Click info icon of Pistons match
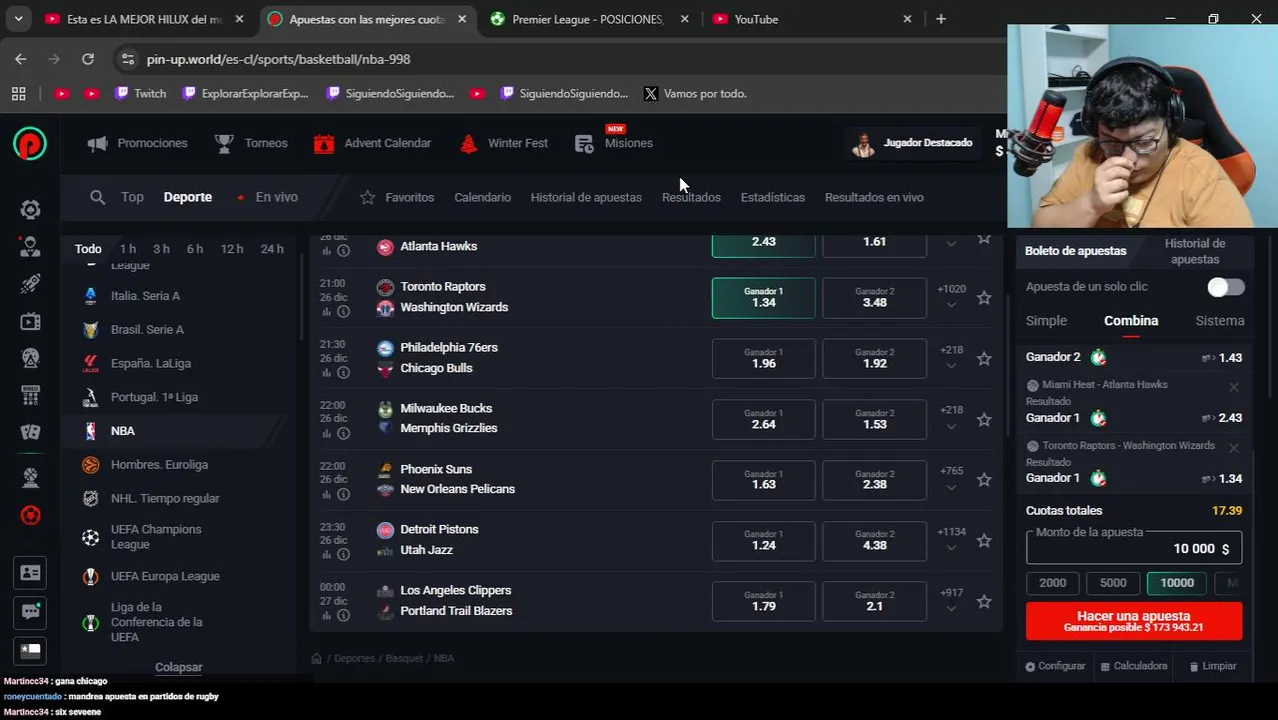Image resolution: width=1278 pixels, height=720 pixels. 343,555
